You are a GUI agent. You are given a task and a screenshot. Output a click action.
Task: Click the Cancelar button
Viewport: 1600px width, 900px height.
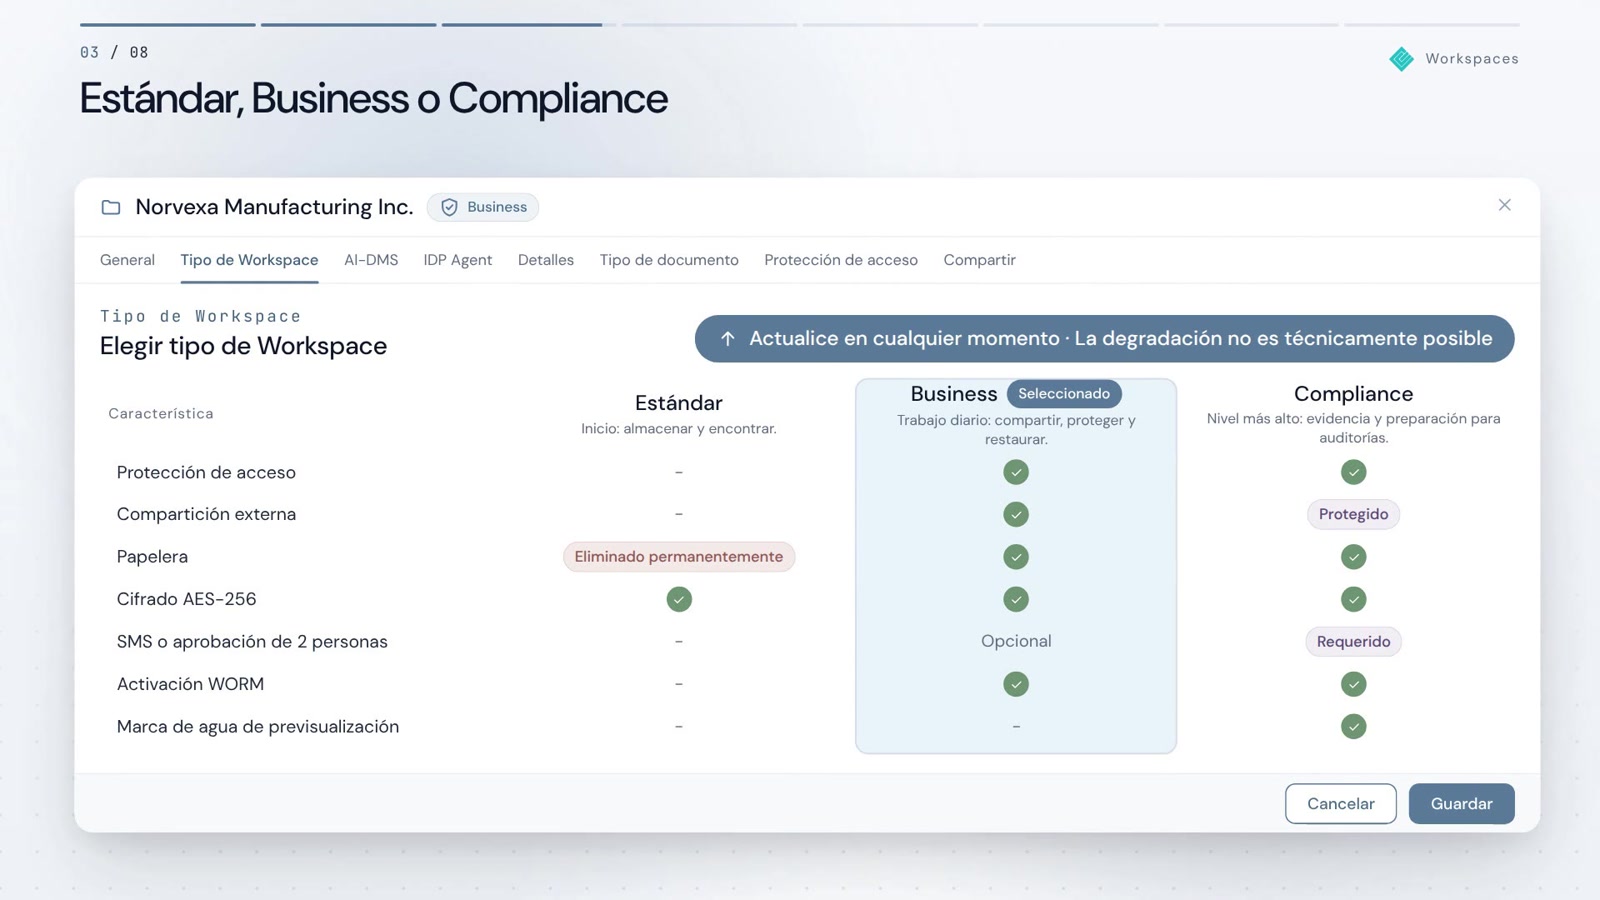click(x=1340, y=804)
